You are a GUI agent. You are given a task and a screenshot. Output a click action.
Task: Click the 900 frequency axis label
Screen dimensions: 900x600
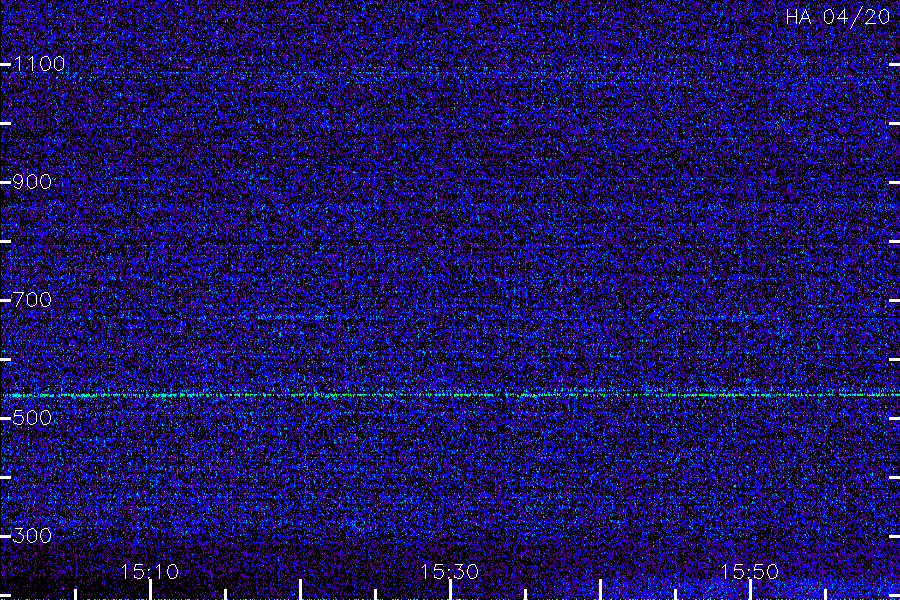(x=32, y=182)
